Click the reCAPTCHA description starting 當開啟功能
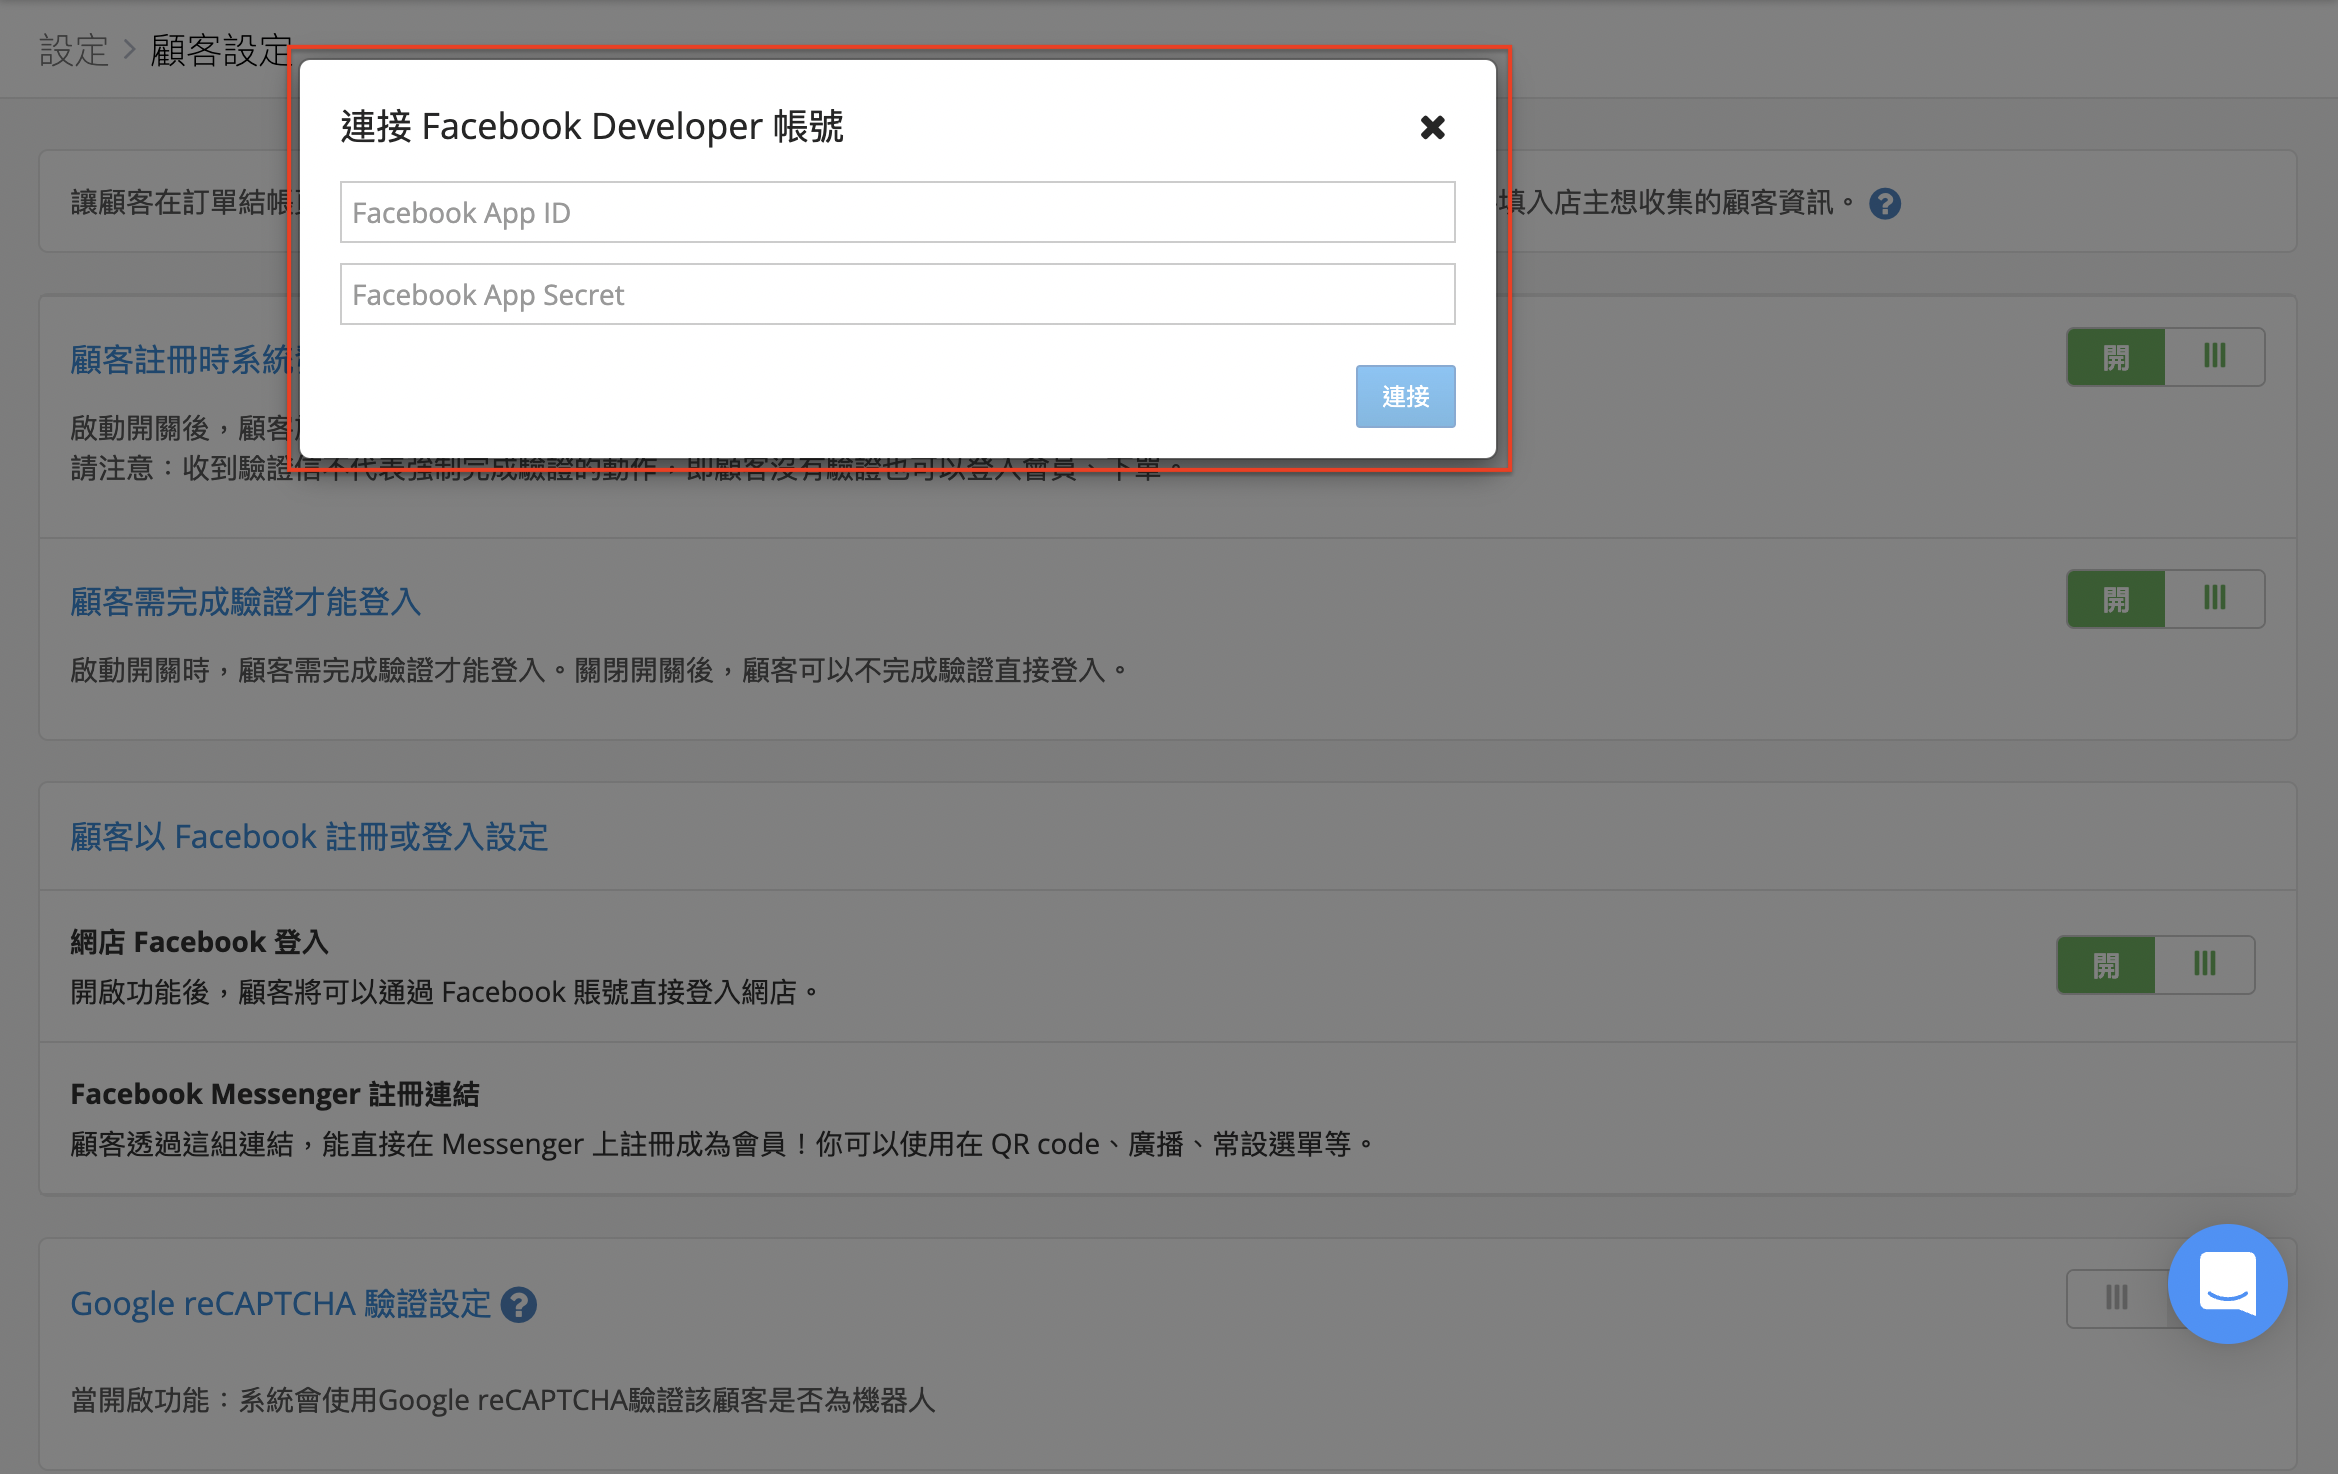This screenshot has height=1474, width=2338. (503, 1400)
